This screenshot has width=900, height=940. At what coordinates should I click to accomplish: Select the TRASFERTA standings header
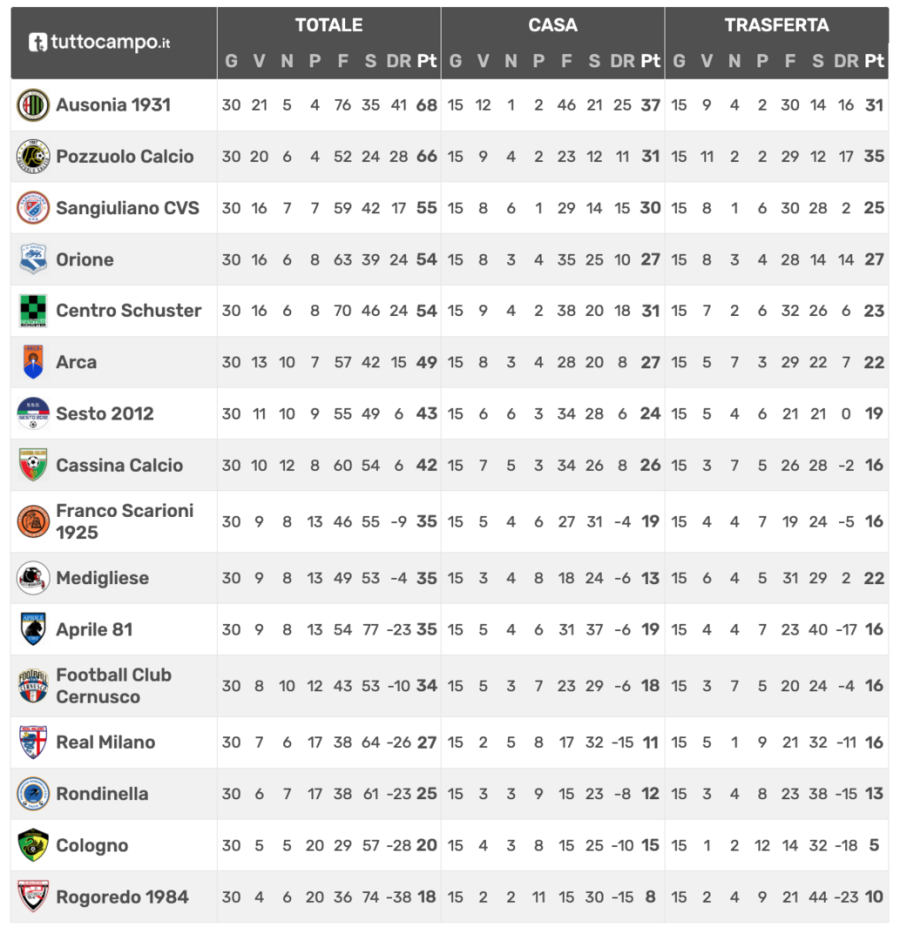pyautogui.click(x=776, y=25)
